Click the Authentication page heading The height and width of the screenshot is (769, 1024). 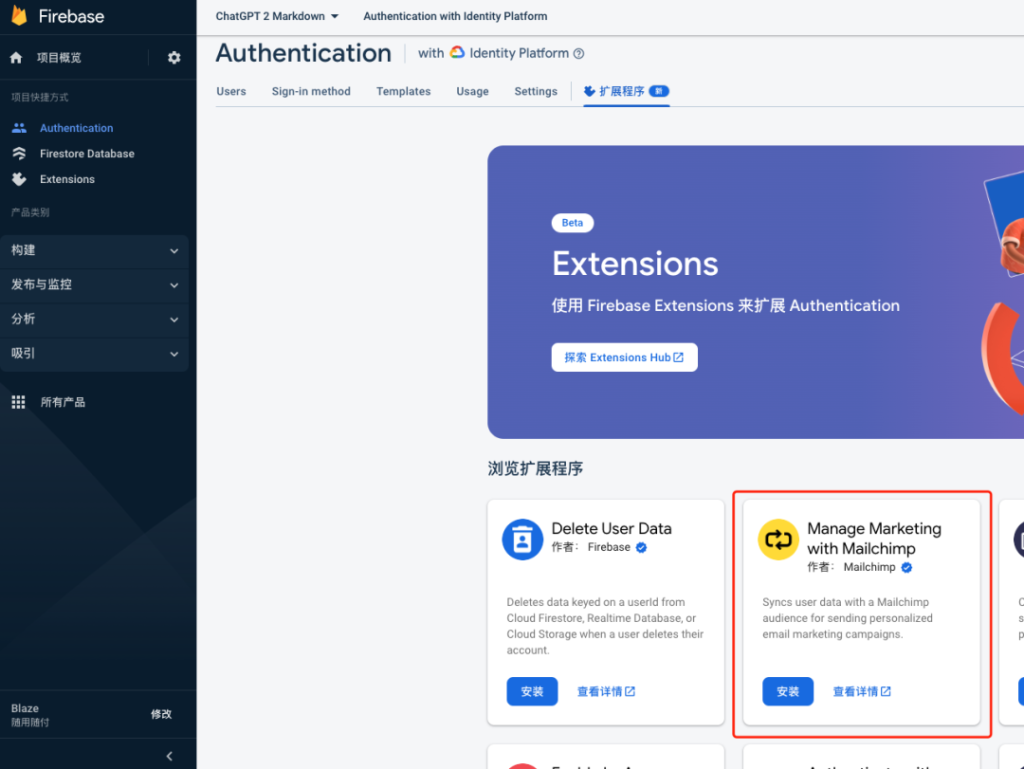click(x=304, y=53)
